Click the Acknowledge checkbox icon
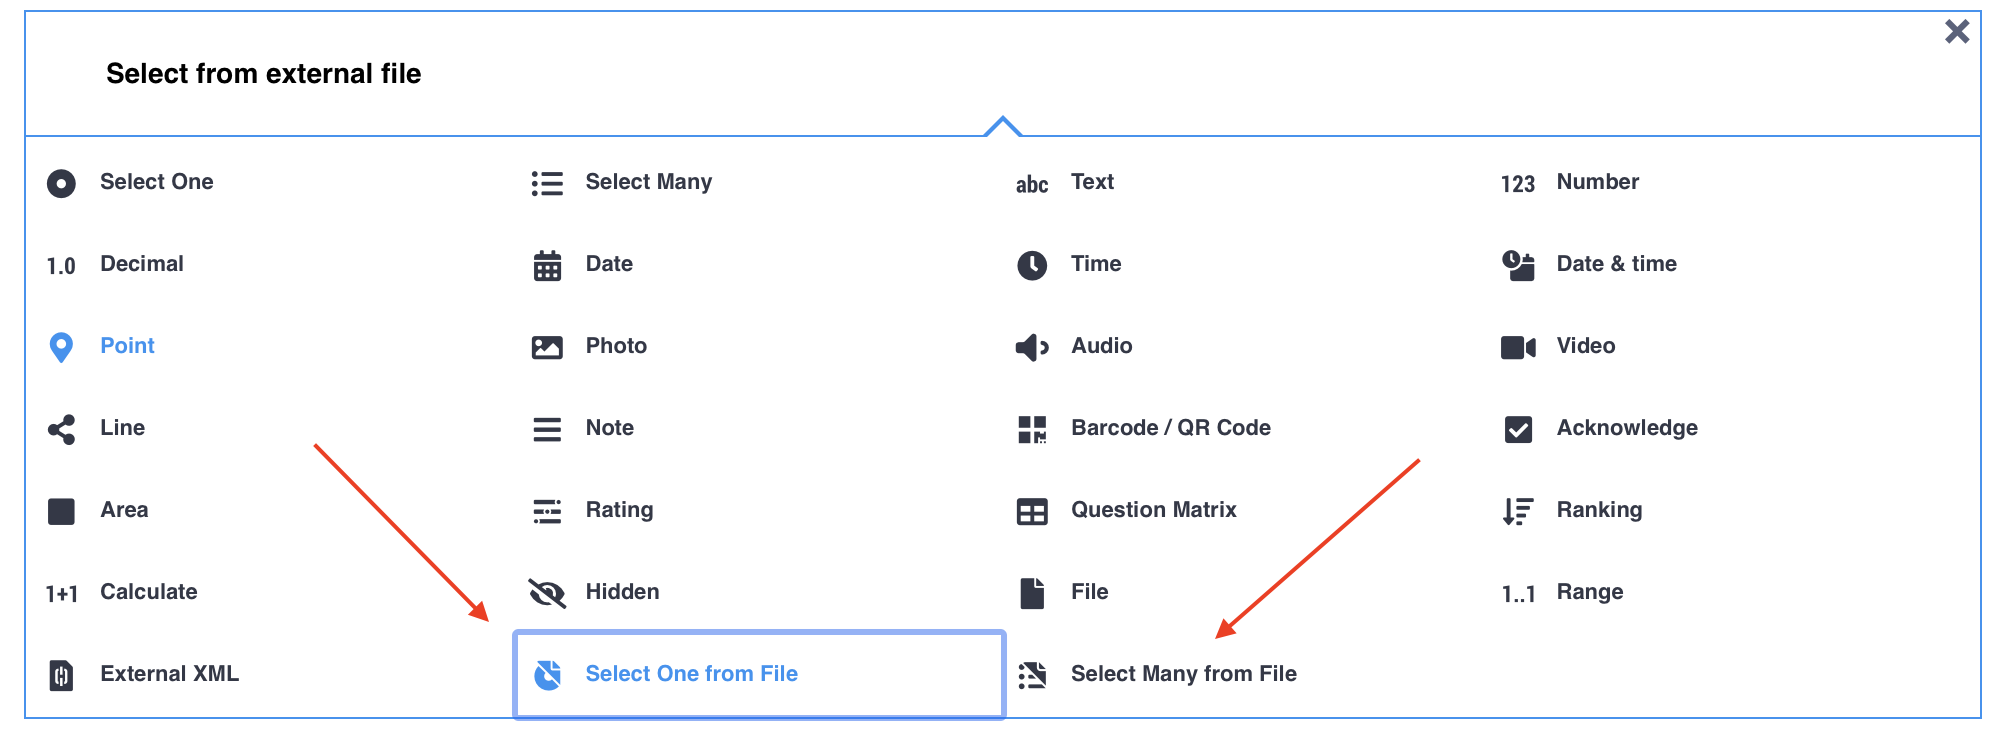This screenshot has width=1996, height=734. (1518, 429)
